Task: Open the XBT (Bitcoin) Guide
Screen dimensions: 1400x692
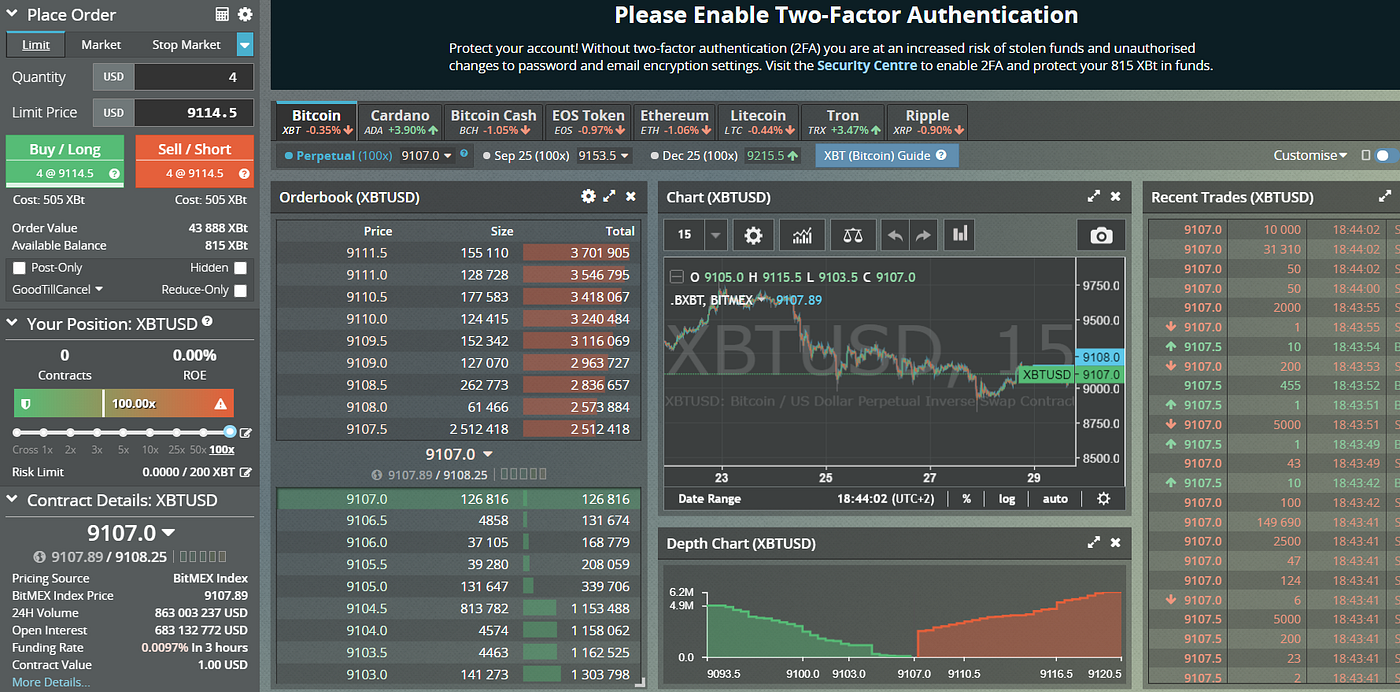Action: [x=887, y=155]
